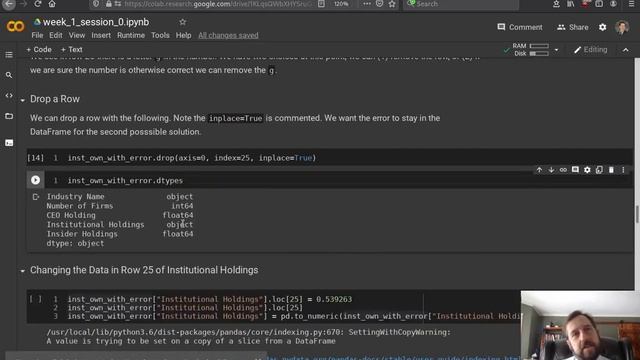Run the unexecuted Institutional Holdings cell bracket

tap(36, 299)
